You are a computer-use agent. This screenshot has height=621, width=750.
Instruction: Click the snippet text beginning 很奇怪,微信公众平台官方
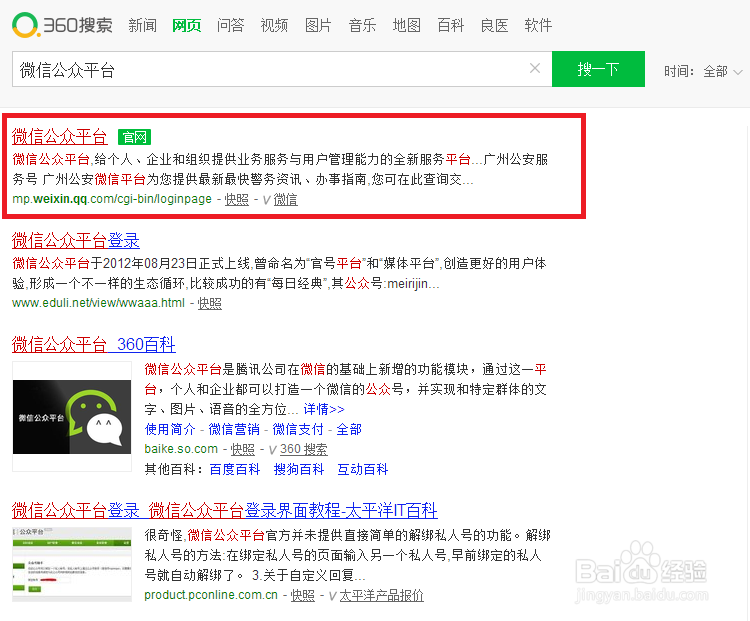[x=348, y=555]
